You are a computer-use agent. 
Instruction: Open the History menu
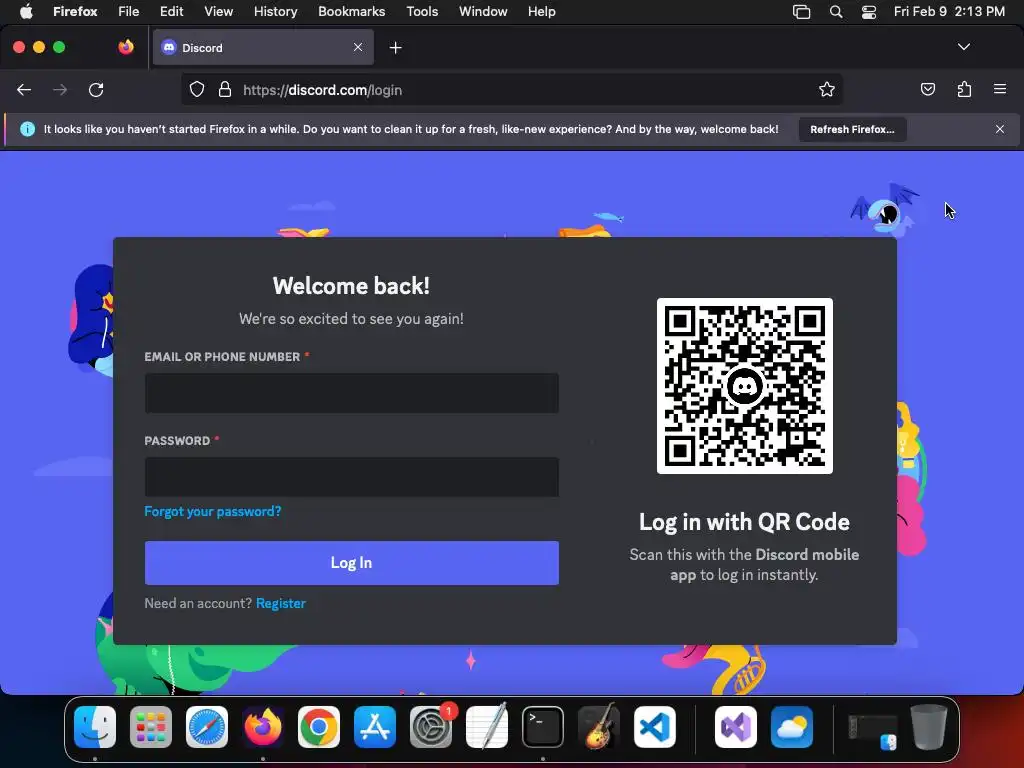276,12
